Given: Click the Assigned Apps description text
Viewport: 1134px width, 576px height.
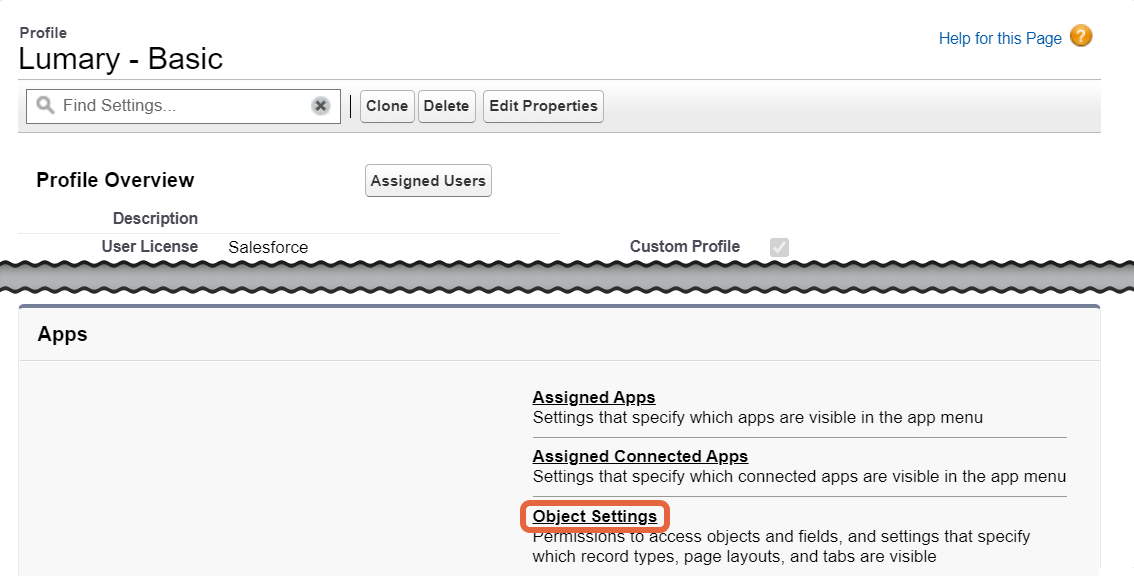Looking at the screenshot, I should click(758, 418).
